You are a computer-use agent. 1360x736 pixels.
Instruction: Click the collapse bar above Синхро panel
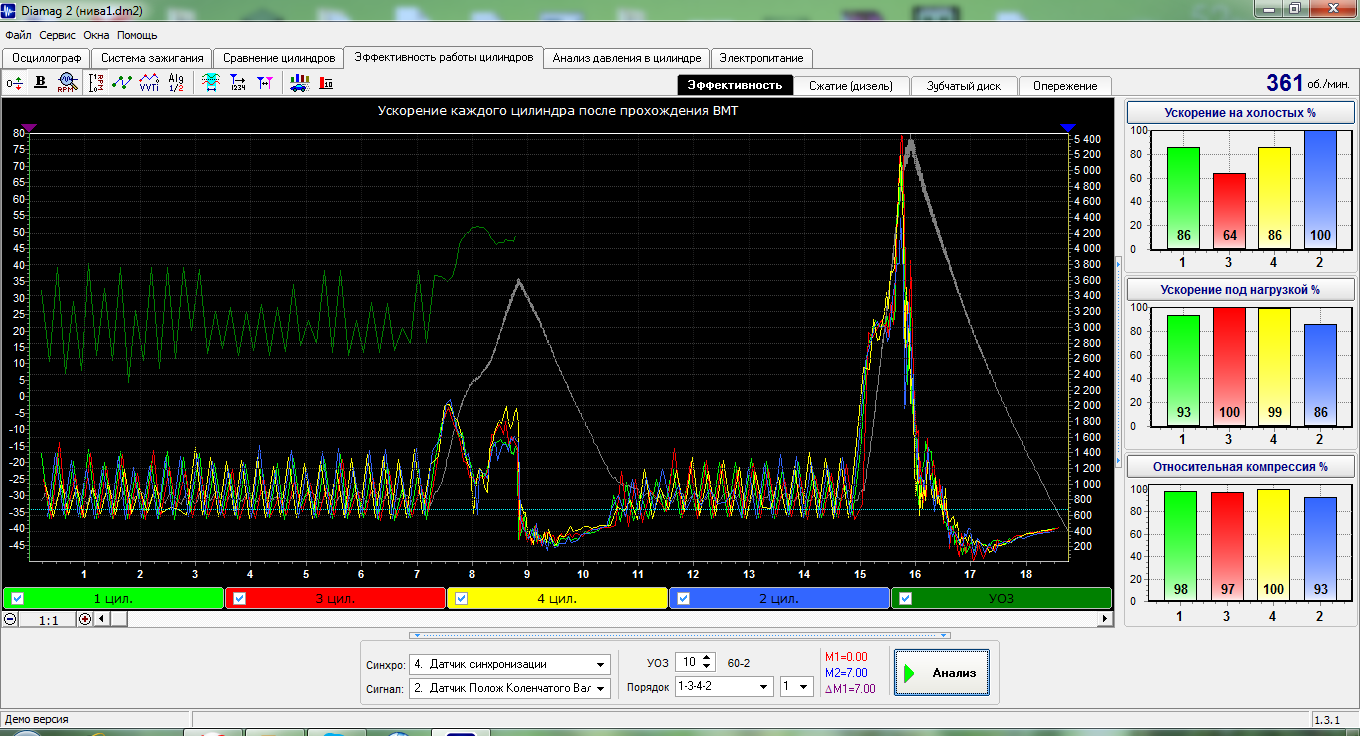679,635
